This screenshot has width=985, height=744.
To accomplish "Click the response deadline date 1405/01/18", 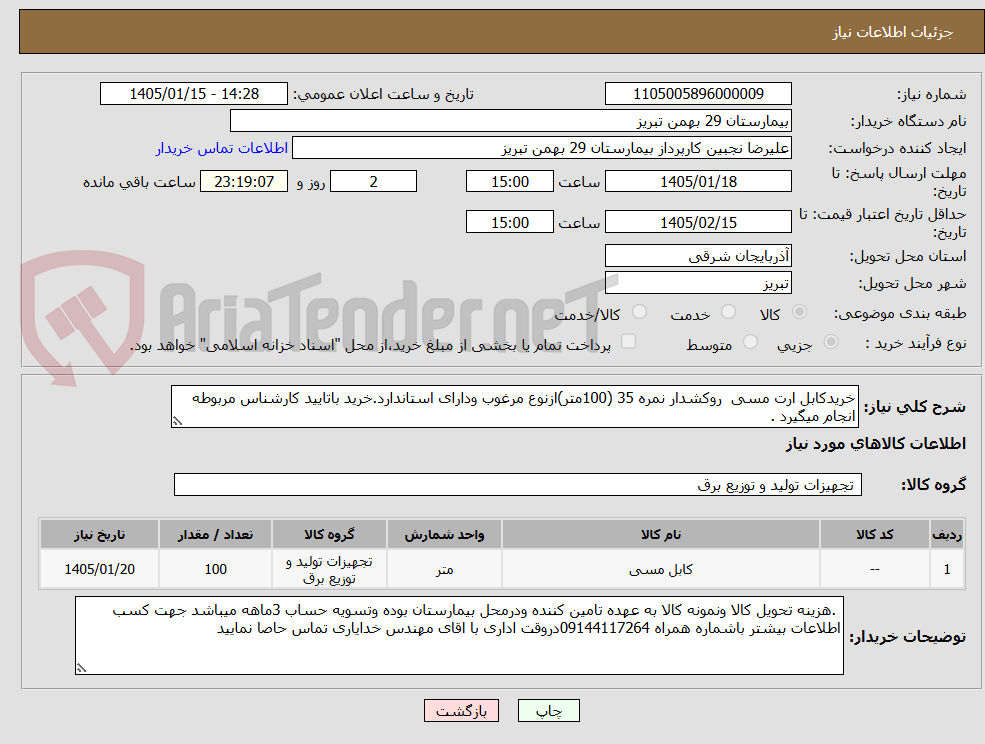I will tap(698, 182).
